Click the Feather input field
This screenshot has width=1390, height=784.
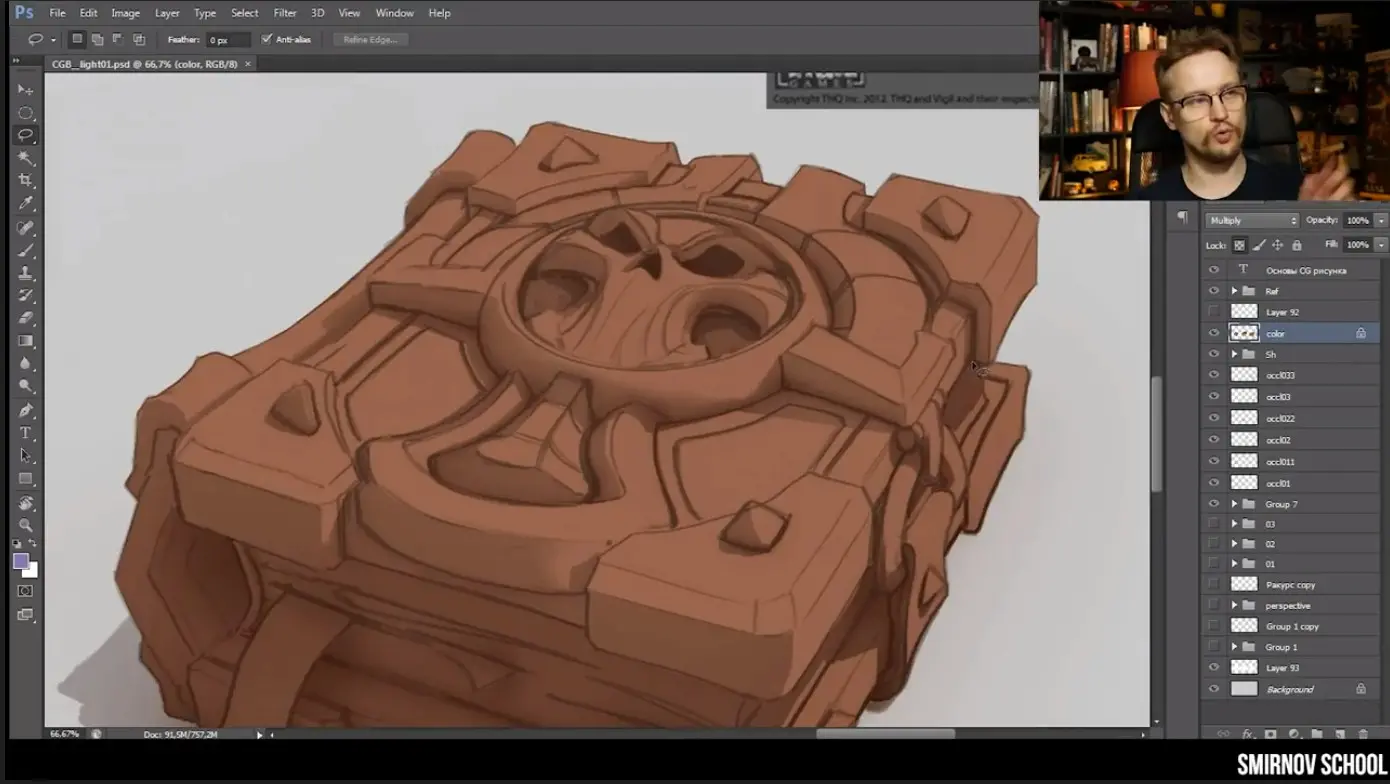click(x=227, y=40)
